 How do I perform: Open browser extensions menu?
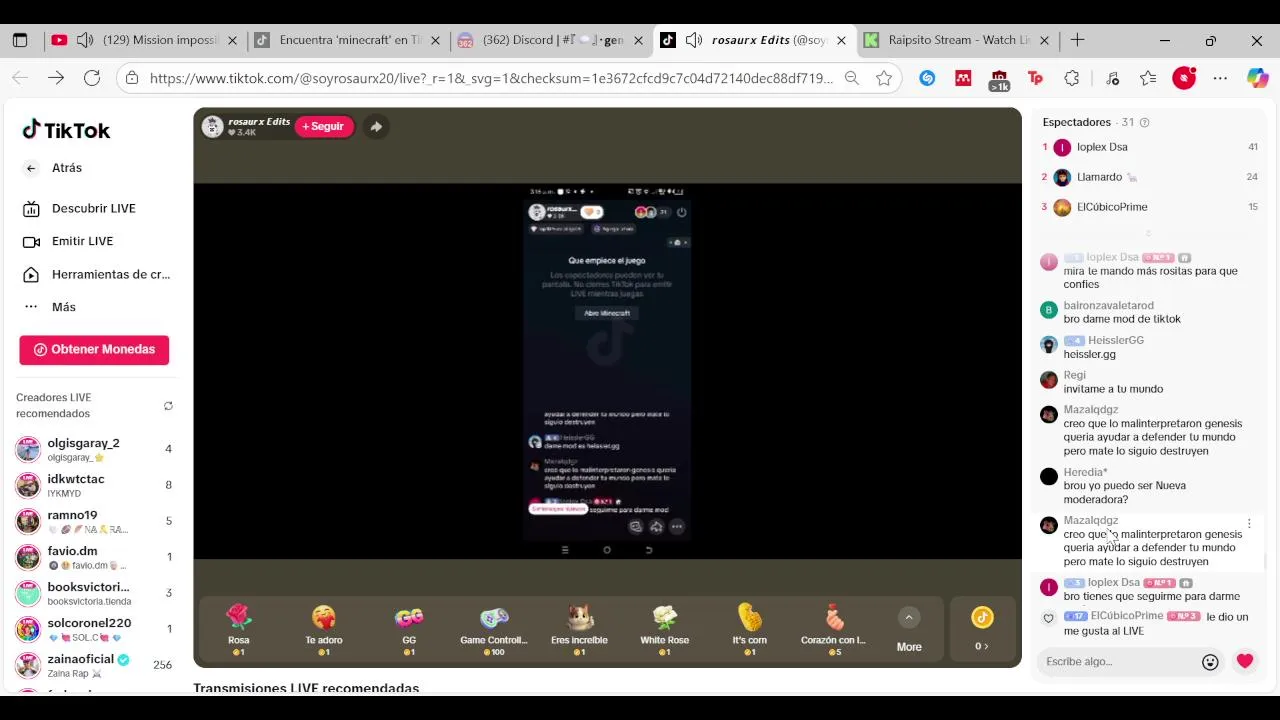click(1072, 78)
